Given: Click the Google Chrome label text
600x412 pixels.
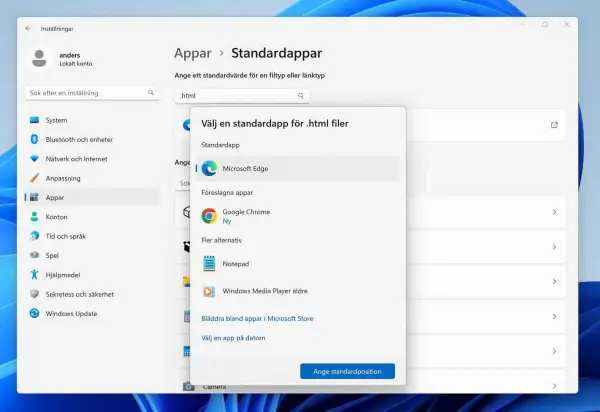Looking at the screenshot, I should pos(246,212).
